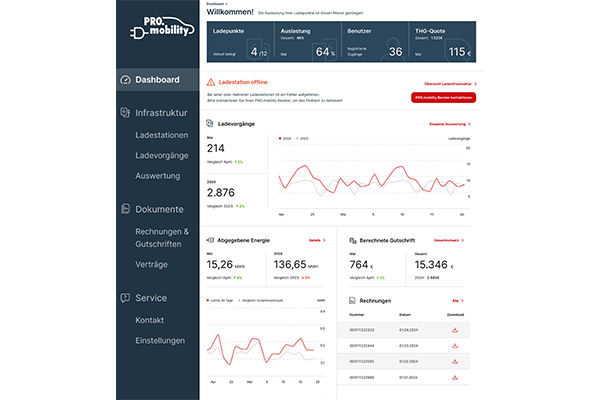Download invoice 000111222444
Viewport: 600px width, 400px height.
coord(455,344)
